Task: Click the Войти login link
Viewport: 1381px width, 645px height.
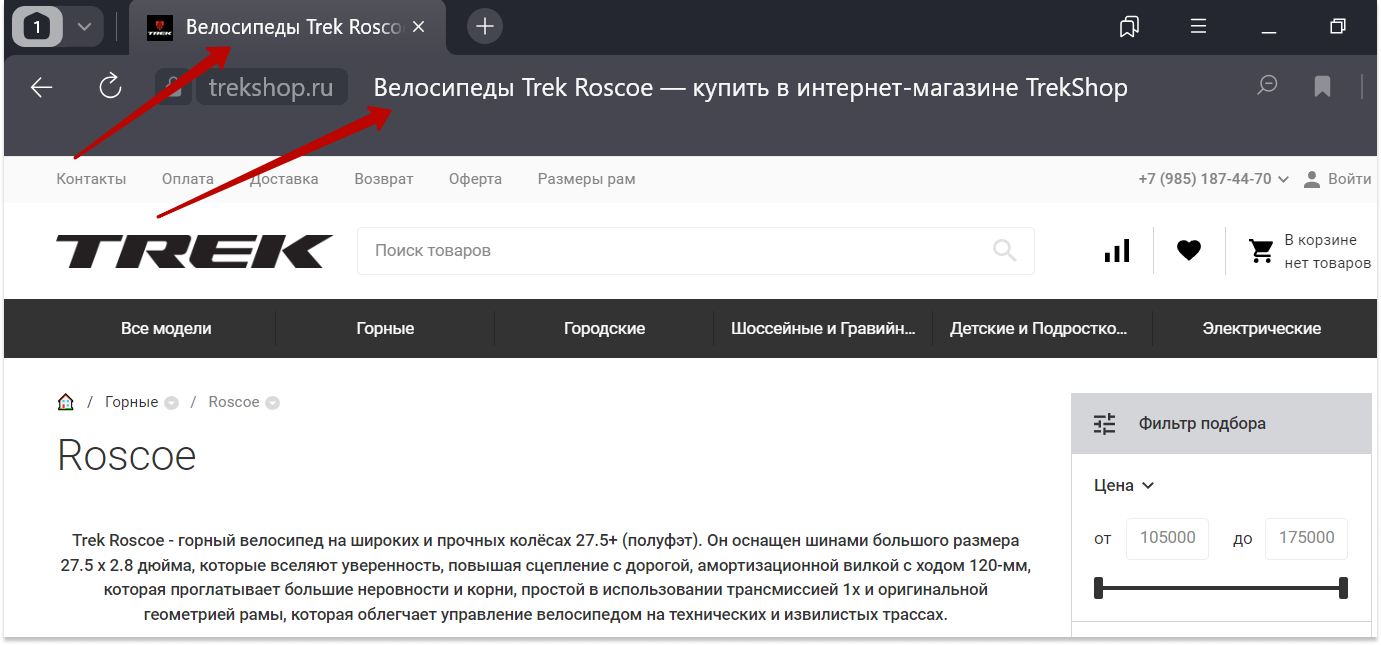Action: coord(1349,179)
